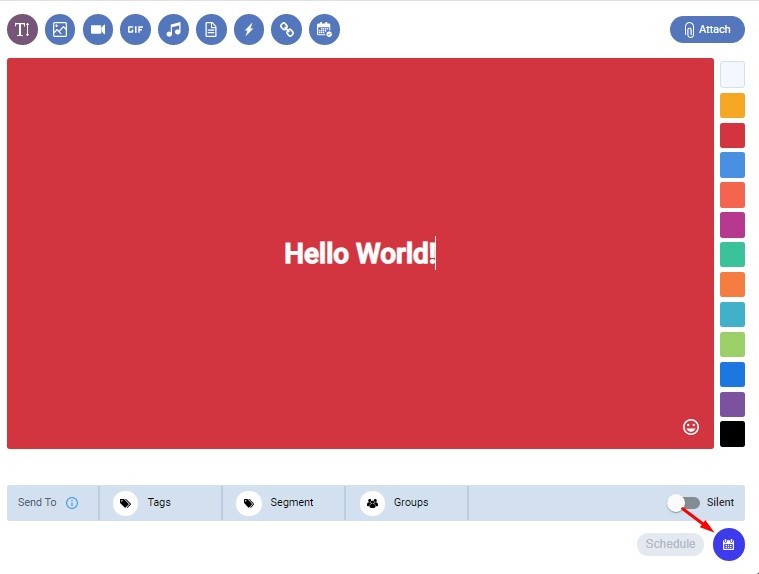
Task: Open the emoji picker smiley
Action: (x=691, y=427)
